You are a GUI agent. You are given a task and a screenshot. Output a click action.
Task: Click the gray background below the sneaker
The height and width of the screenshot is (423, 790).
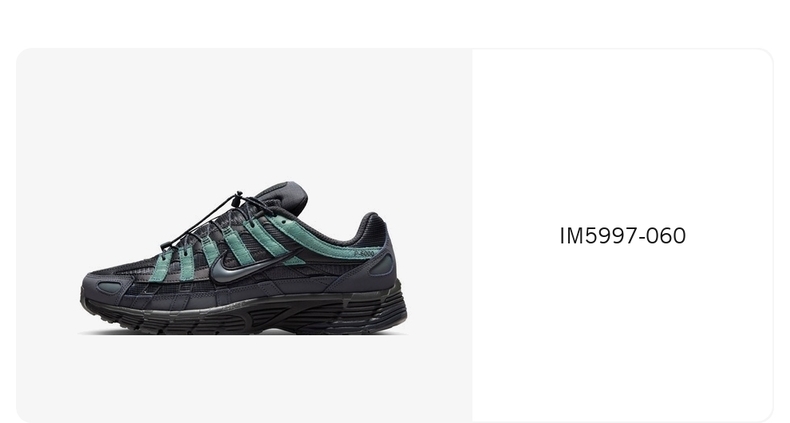click(244, 378)
